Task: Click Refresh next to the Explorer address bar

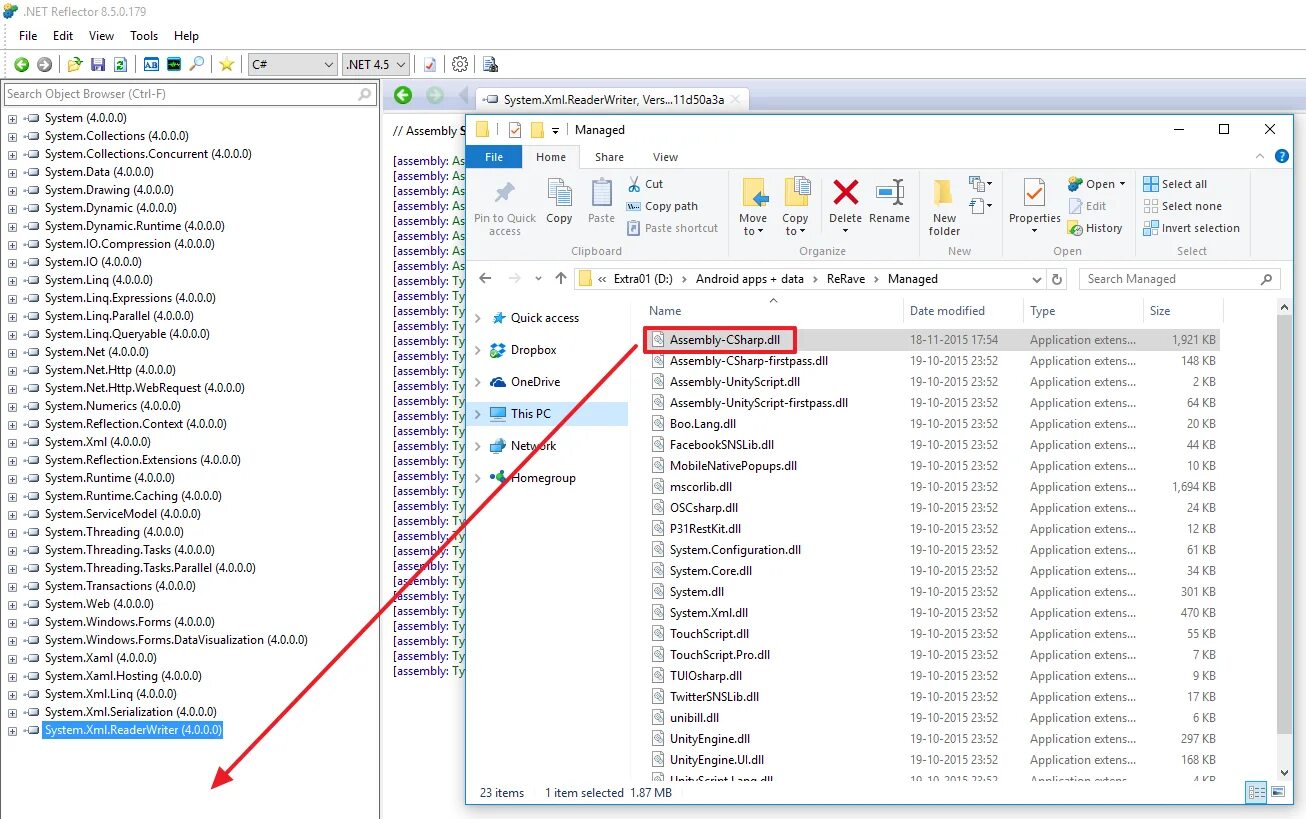Action: pyautogui.click(x=1057, y=279)
